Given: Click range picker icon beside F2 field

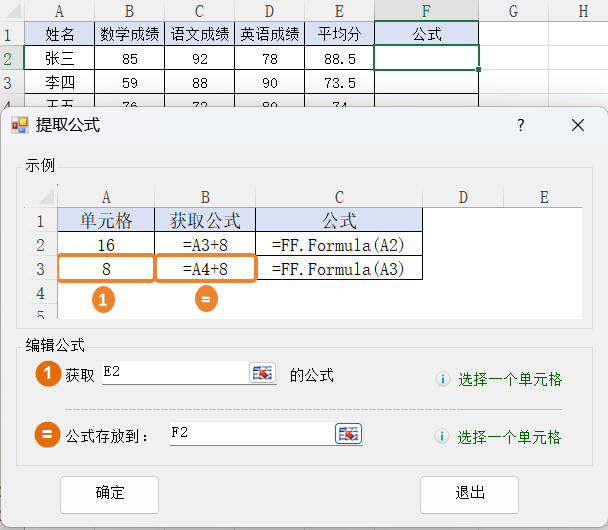Looking at the screenshot, I should coord(348,433).
